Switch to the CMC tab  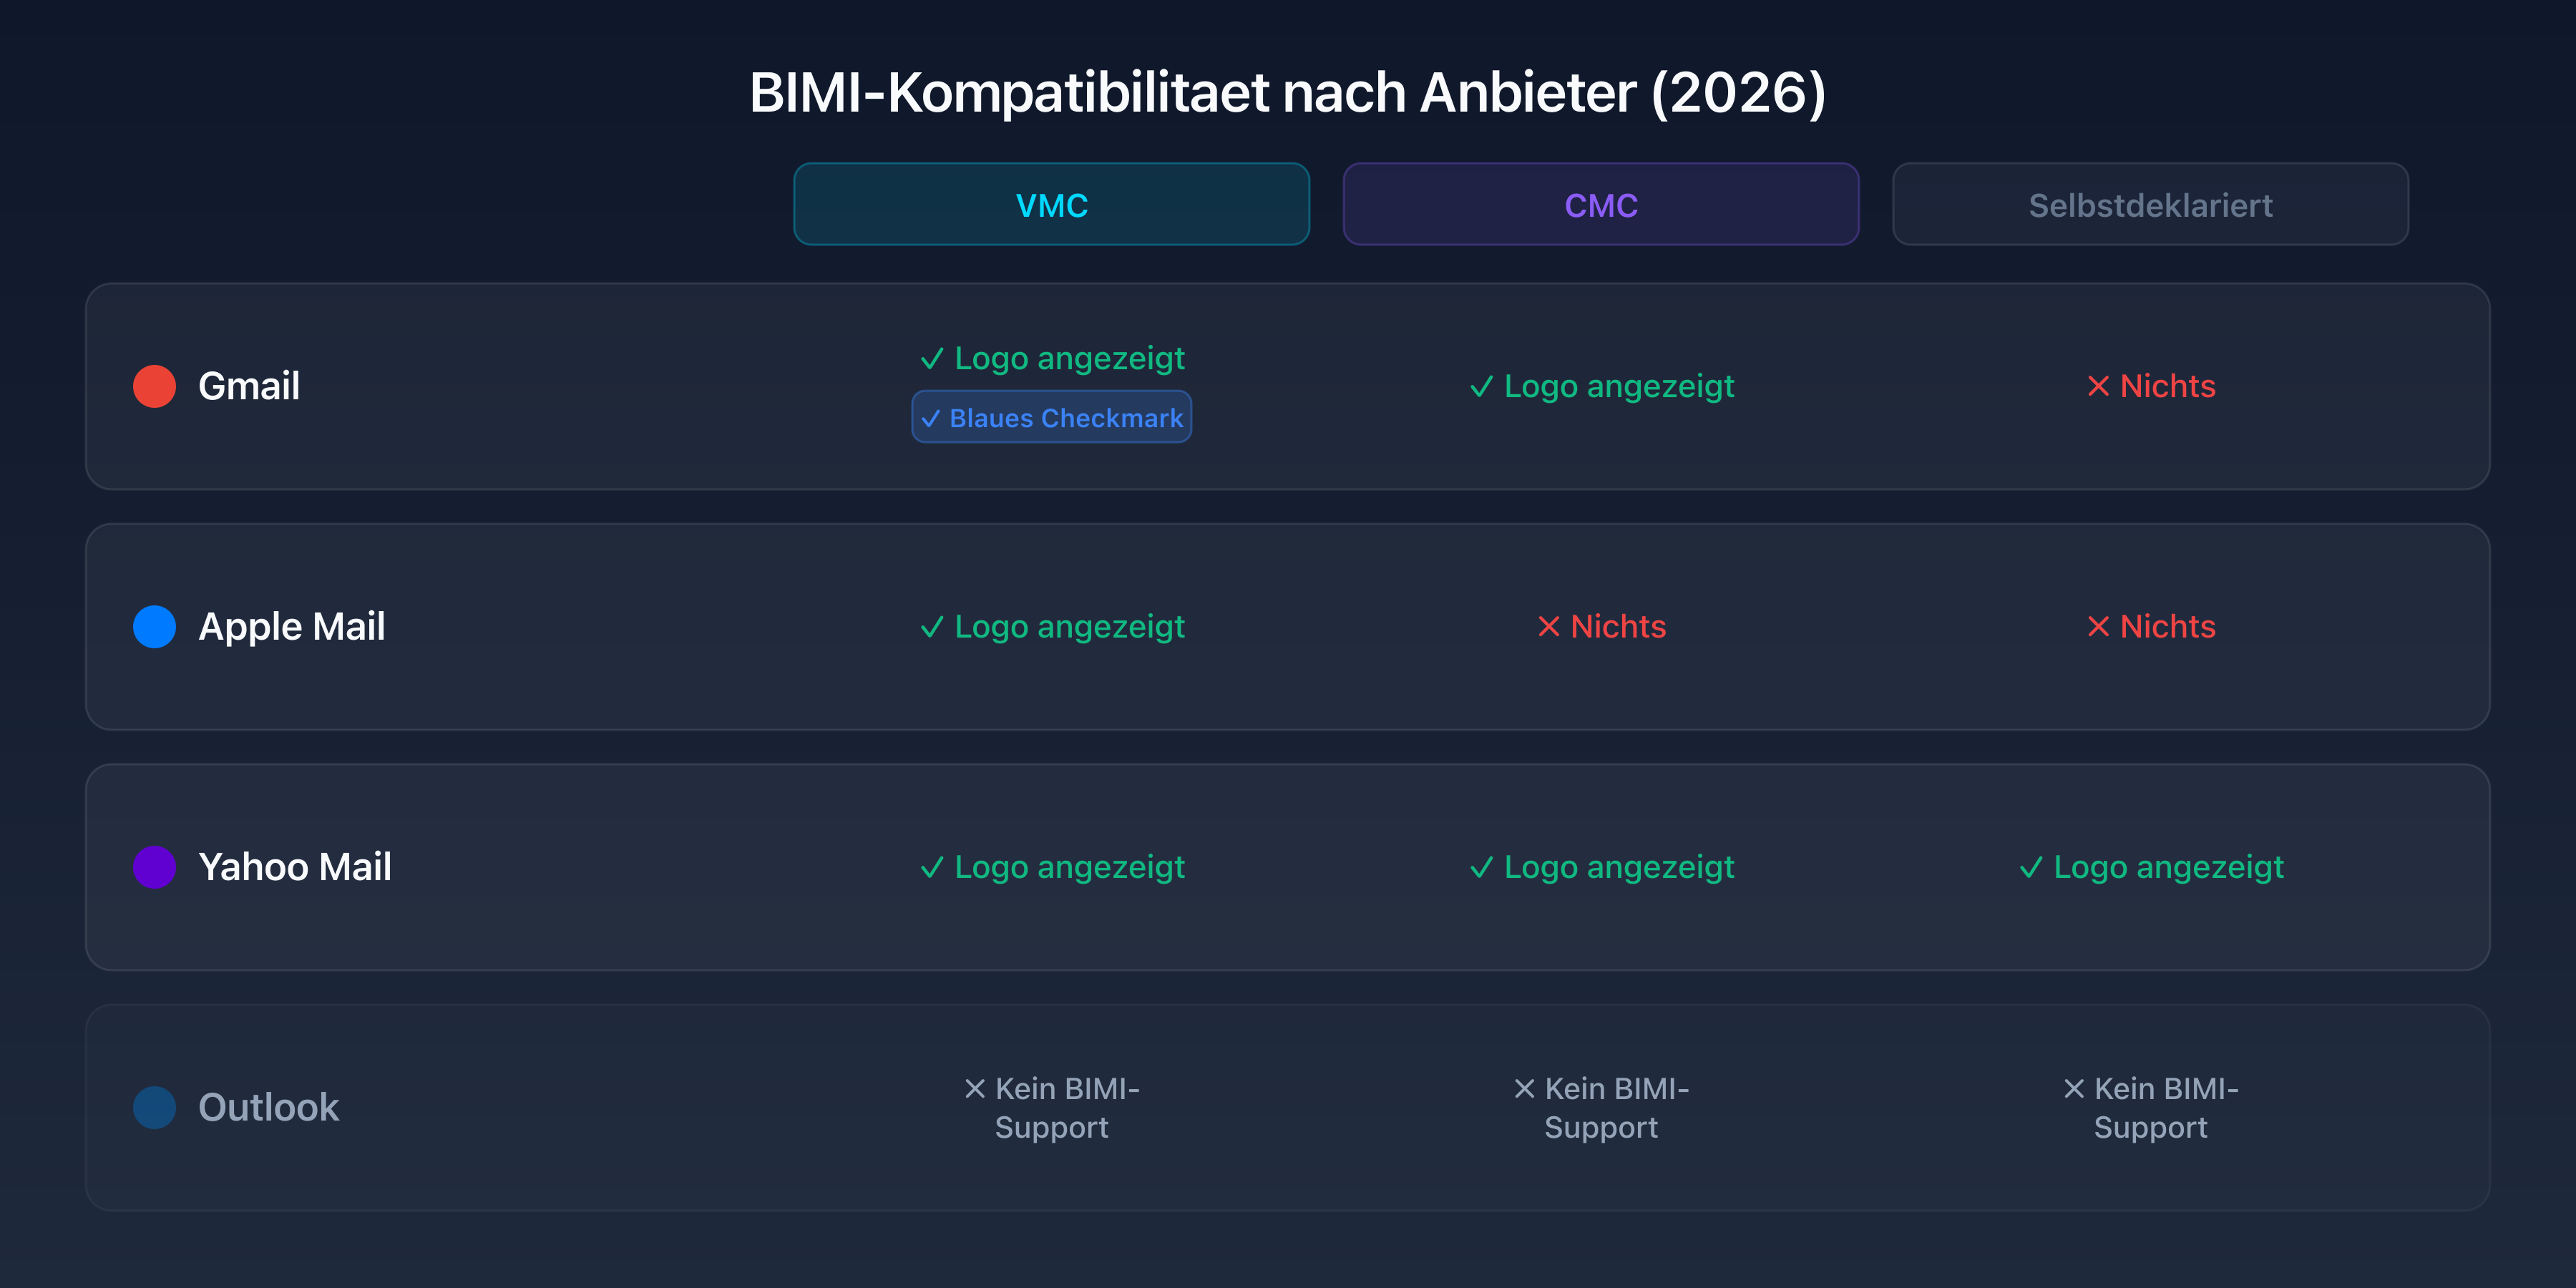pyautogui.click(x=1600, y=204)
